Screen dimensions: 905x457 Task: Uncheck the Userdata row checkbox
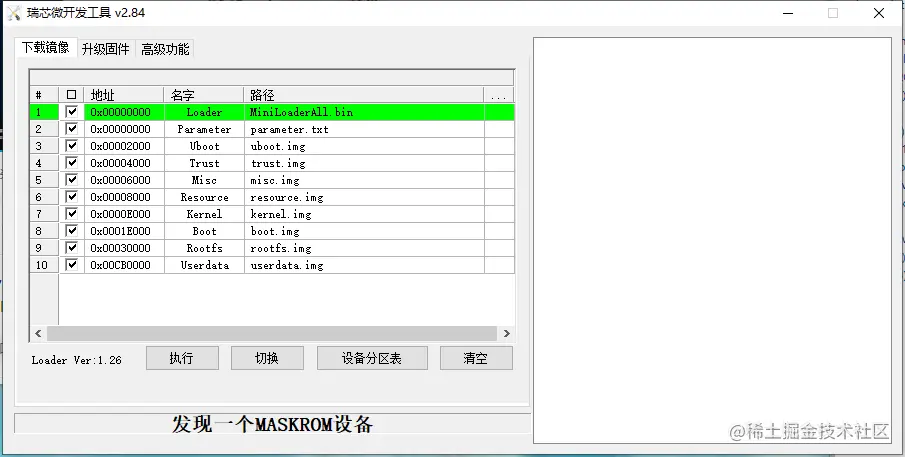coord(72,265)
